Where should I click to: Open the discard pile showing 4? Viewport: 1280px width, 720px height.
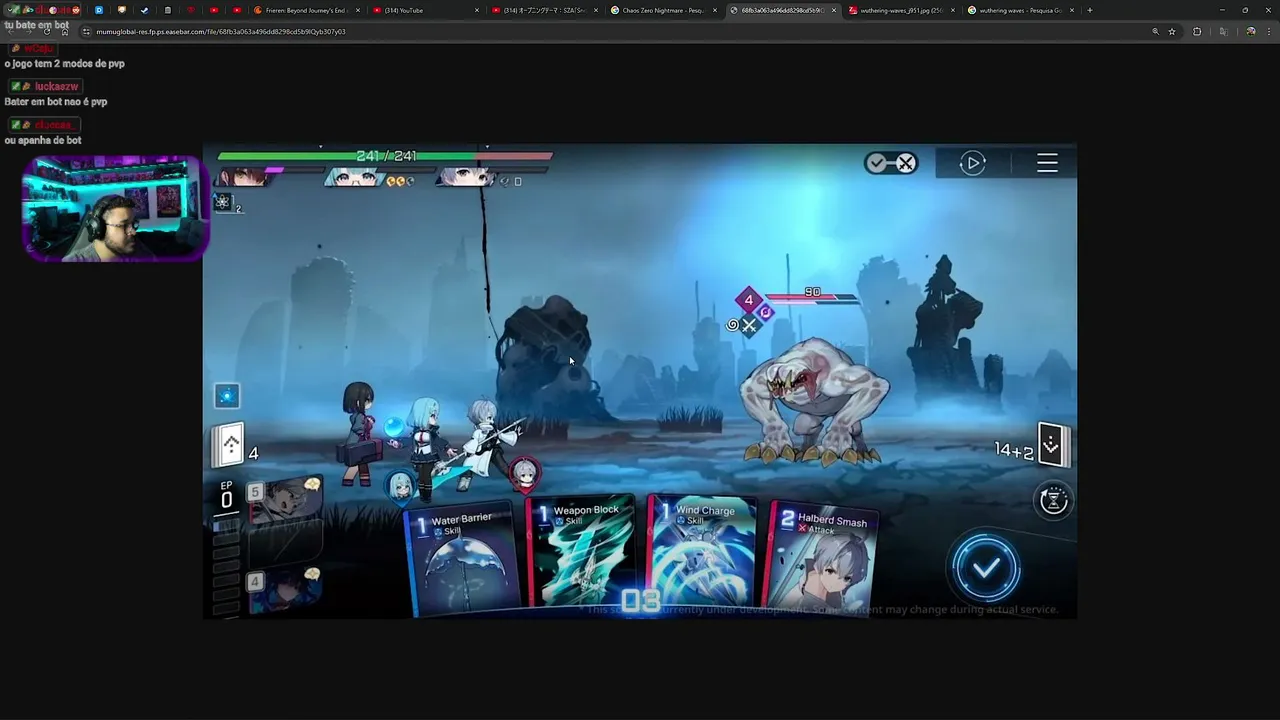tap(230, 445)
